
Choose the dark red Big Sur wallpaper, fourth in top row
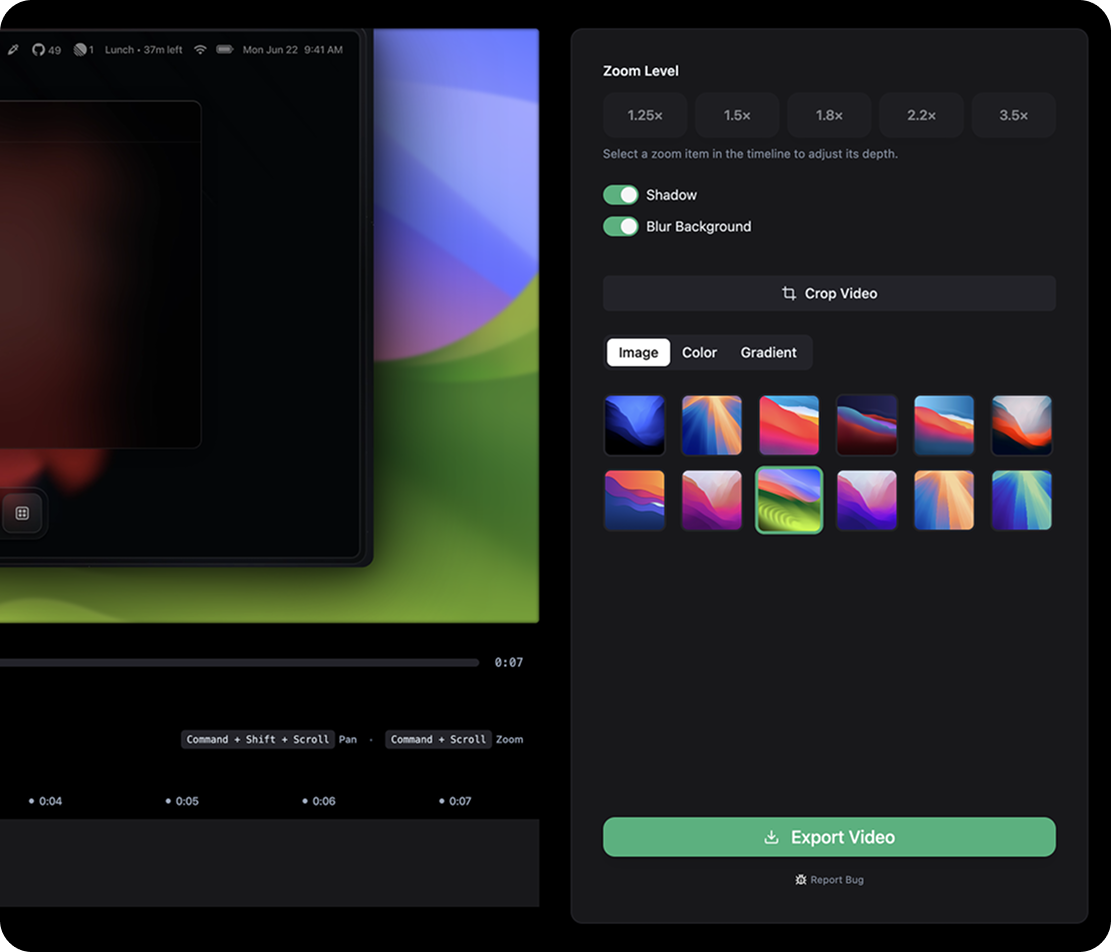coord(867,425)
